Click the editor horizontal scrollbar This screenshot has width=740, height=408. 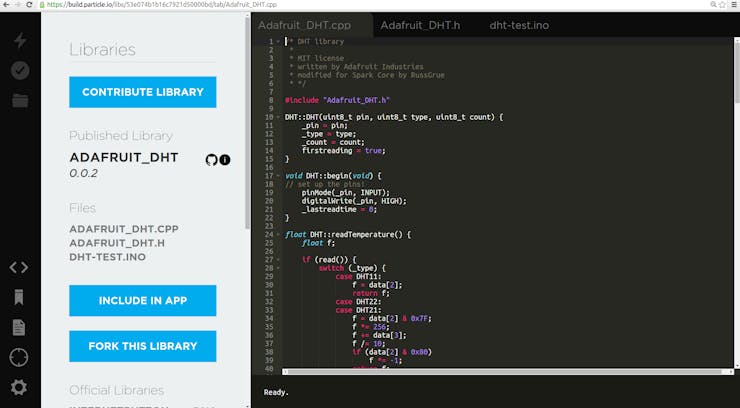pyautogui.click(x=504, y=372)
